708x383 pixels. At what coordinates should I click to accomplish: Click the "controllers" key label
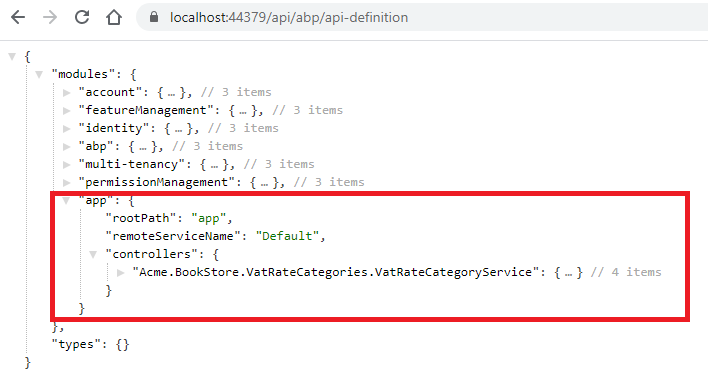pos(152,254)
